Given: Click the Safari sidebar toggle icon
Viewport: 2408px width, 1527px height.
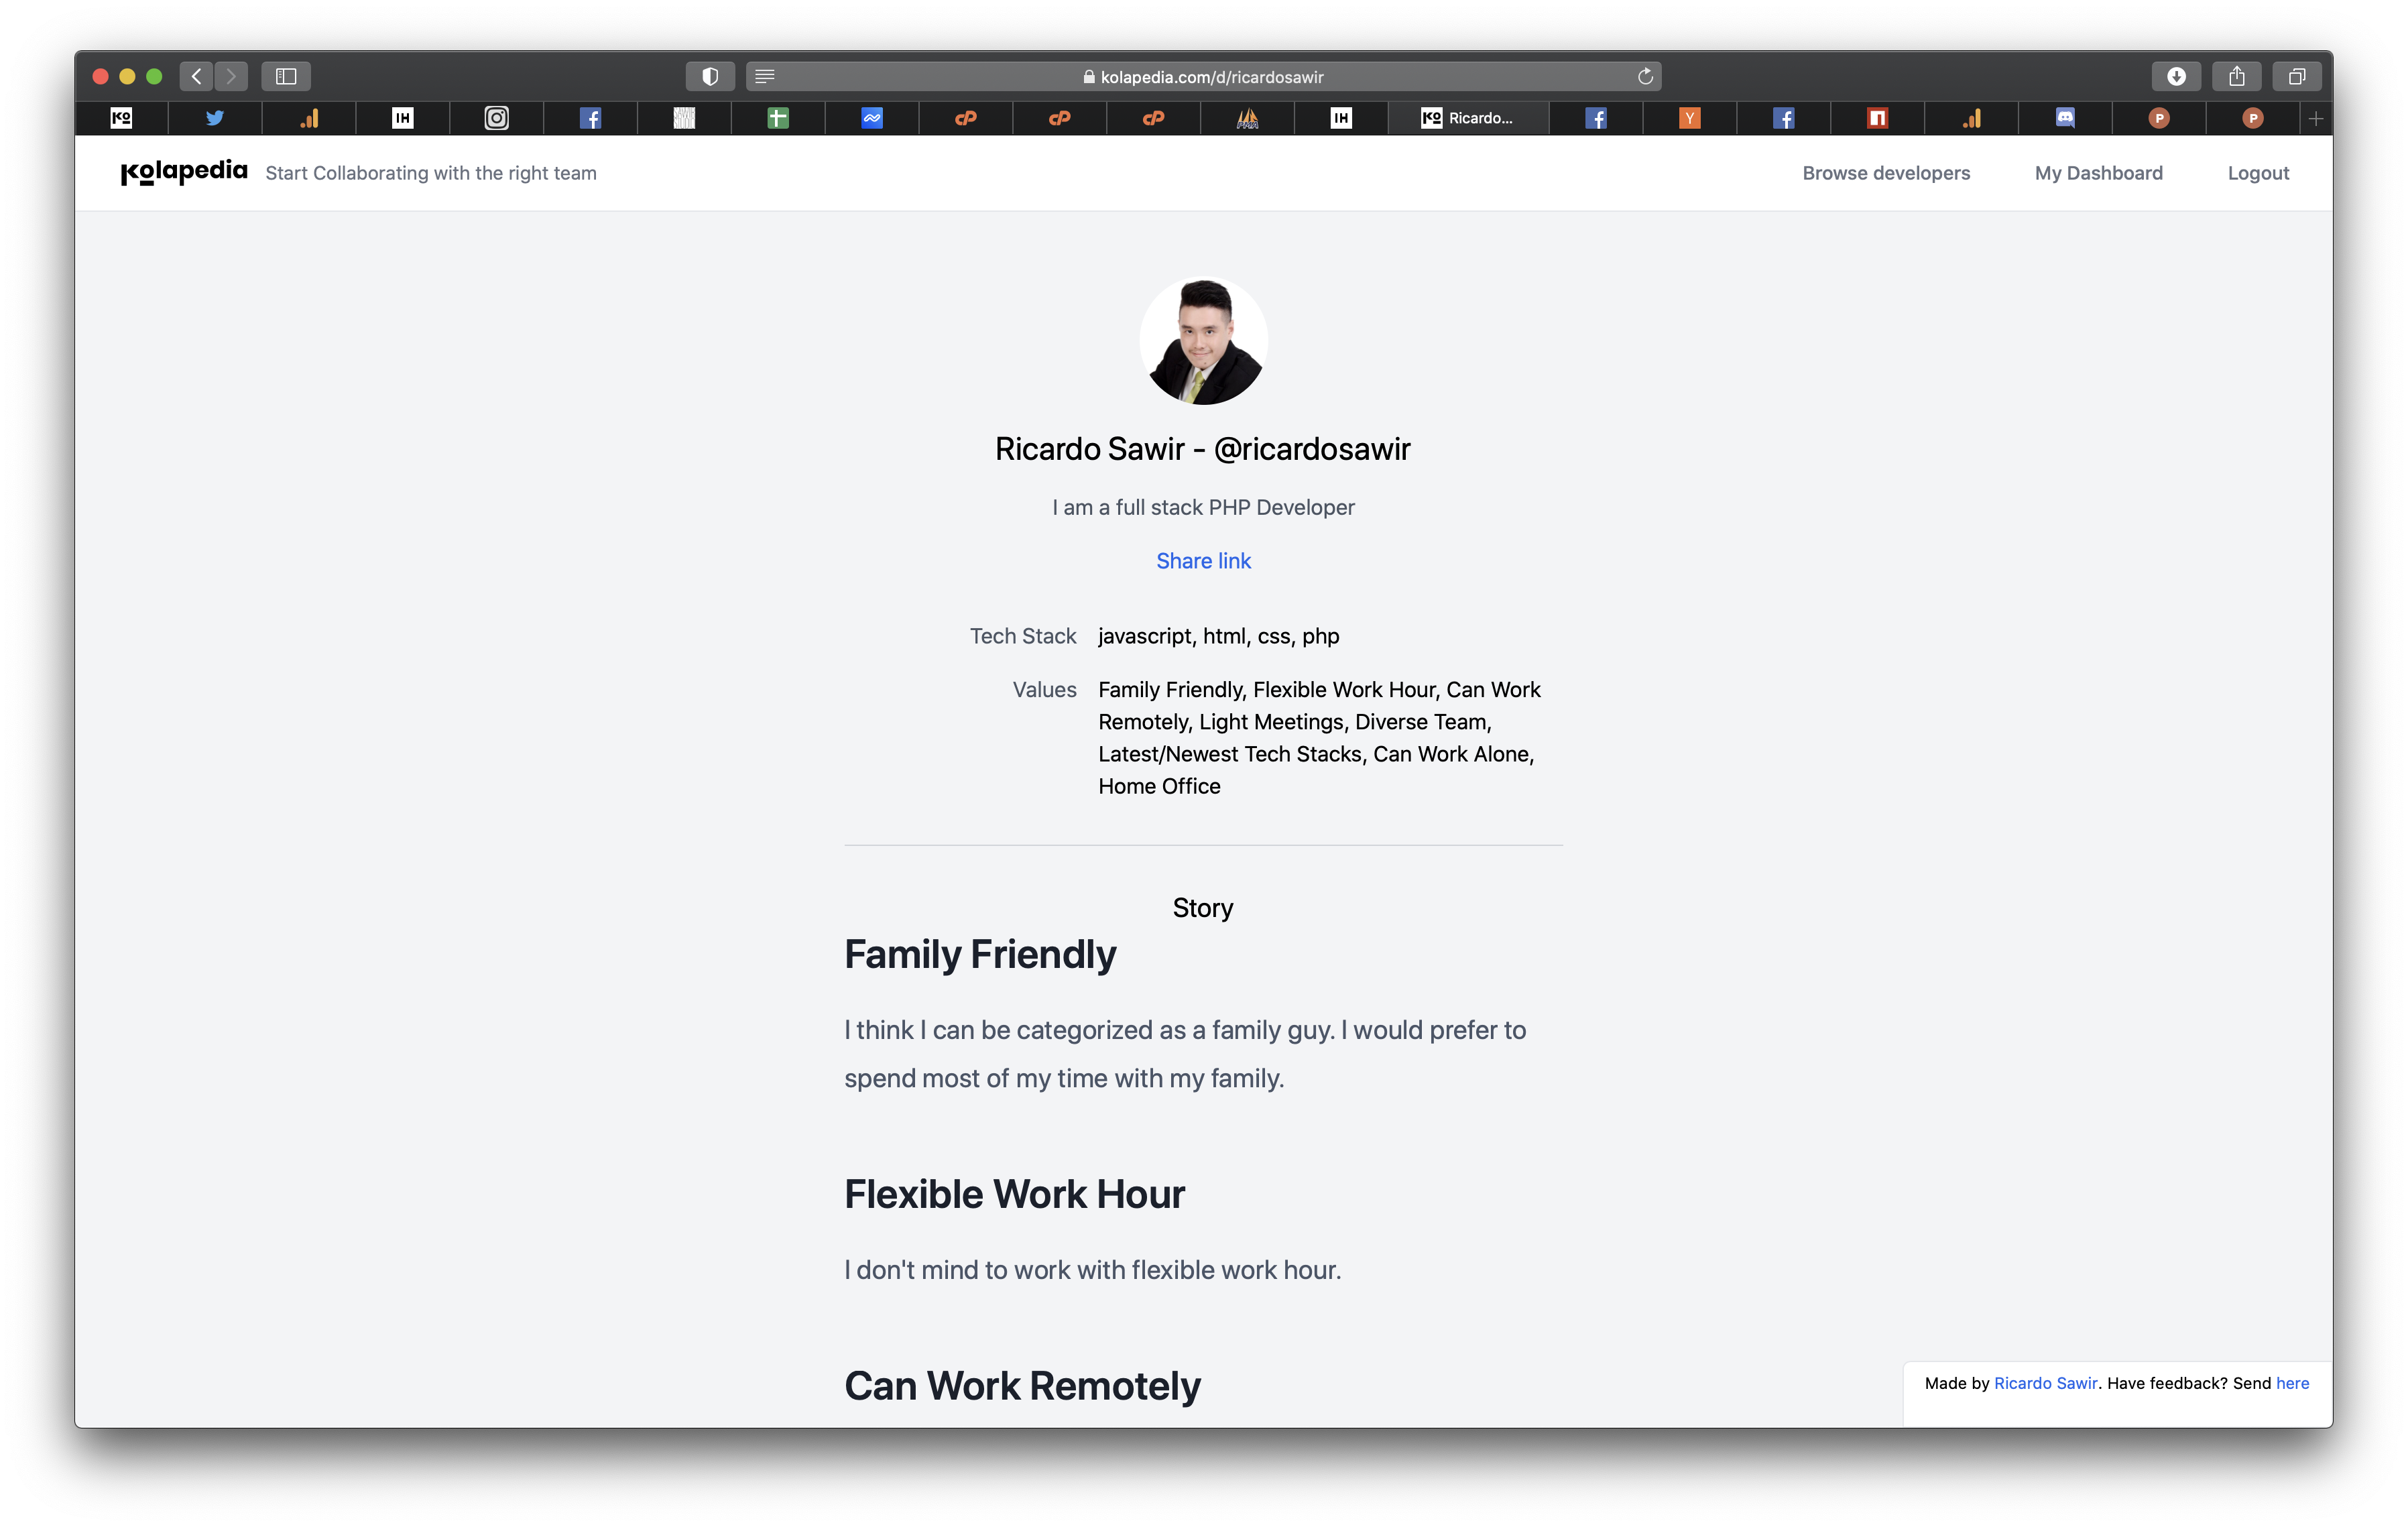Looking at the screenshot, I should tap(286, 76).
